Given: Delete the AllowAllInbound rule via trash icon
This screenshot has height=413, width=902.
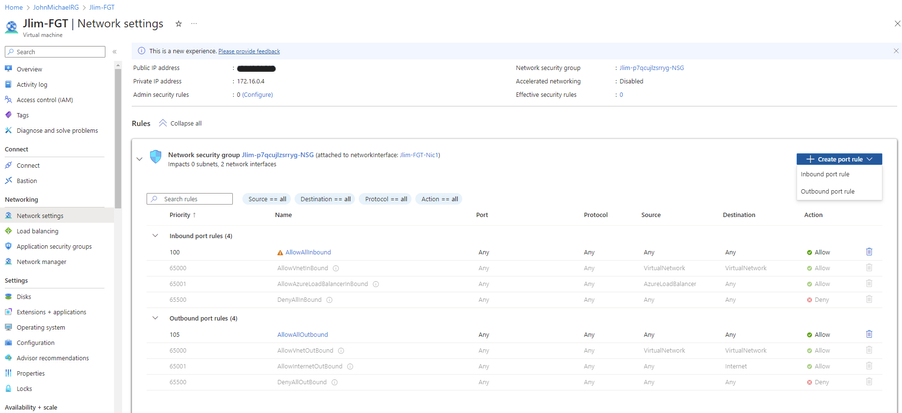Looking at the screenshot, I should click(x=869, y=252).
